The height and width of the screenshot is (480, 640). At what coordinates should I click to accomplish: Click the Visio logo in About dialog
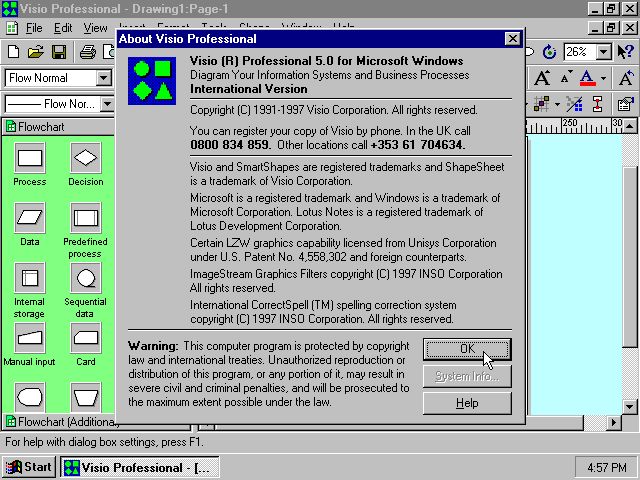point(152,81)
